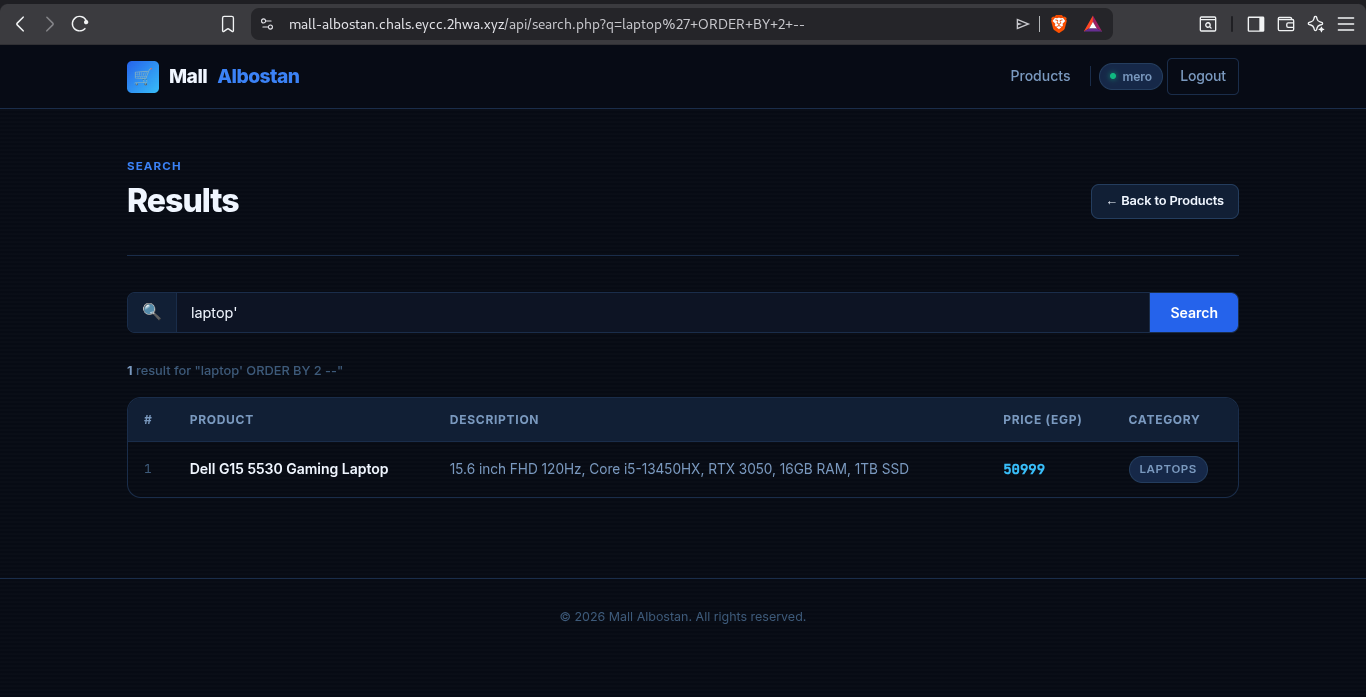1366x697 pixels.
Task: Click the # column header
Action: pos(148,420)
